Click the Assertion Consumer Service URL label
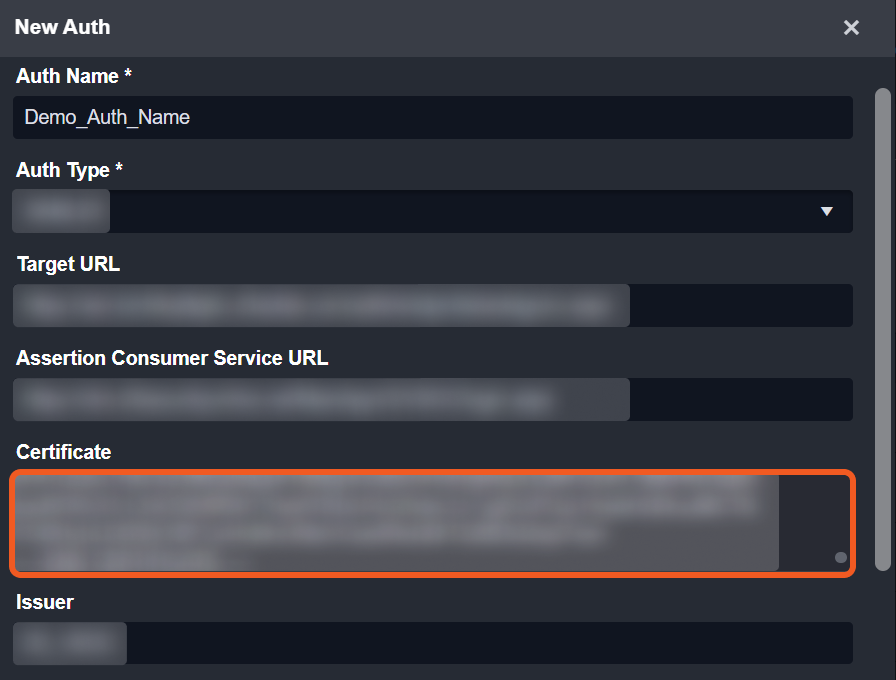 (x=172, y=358)
